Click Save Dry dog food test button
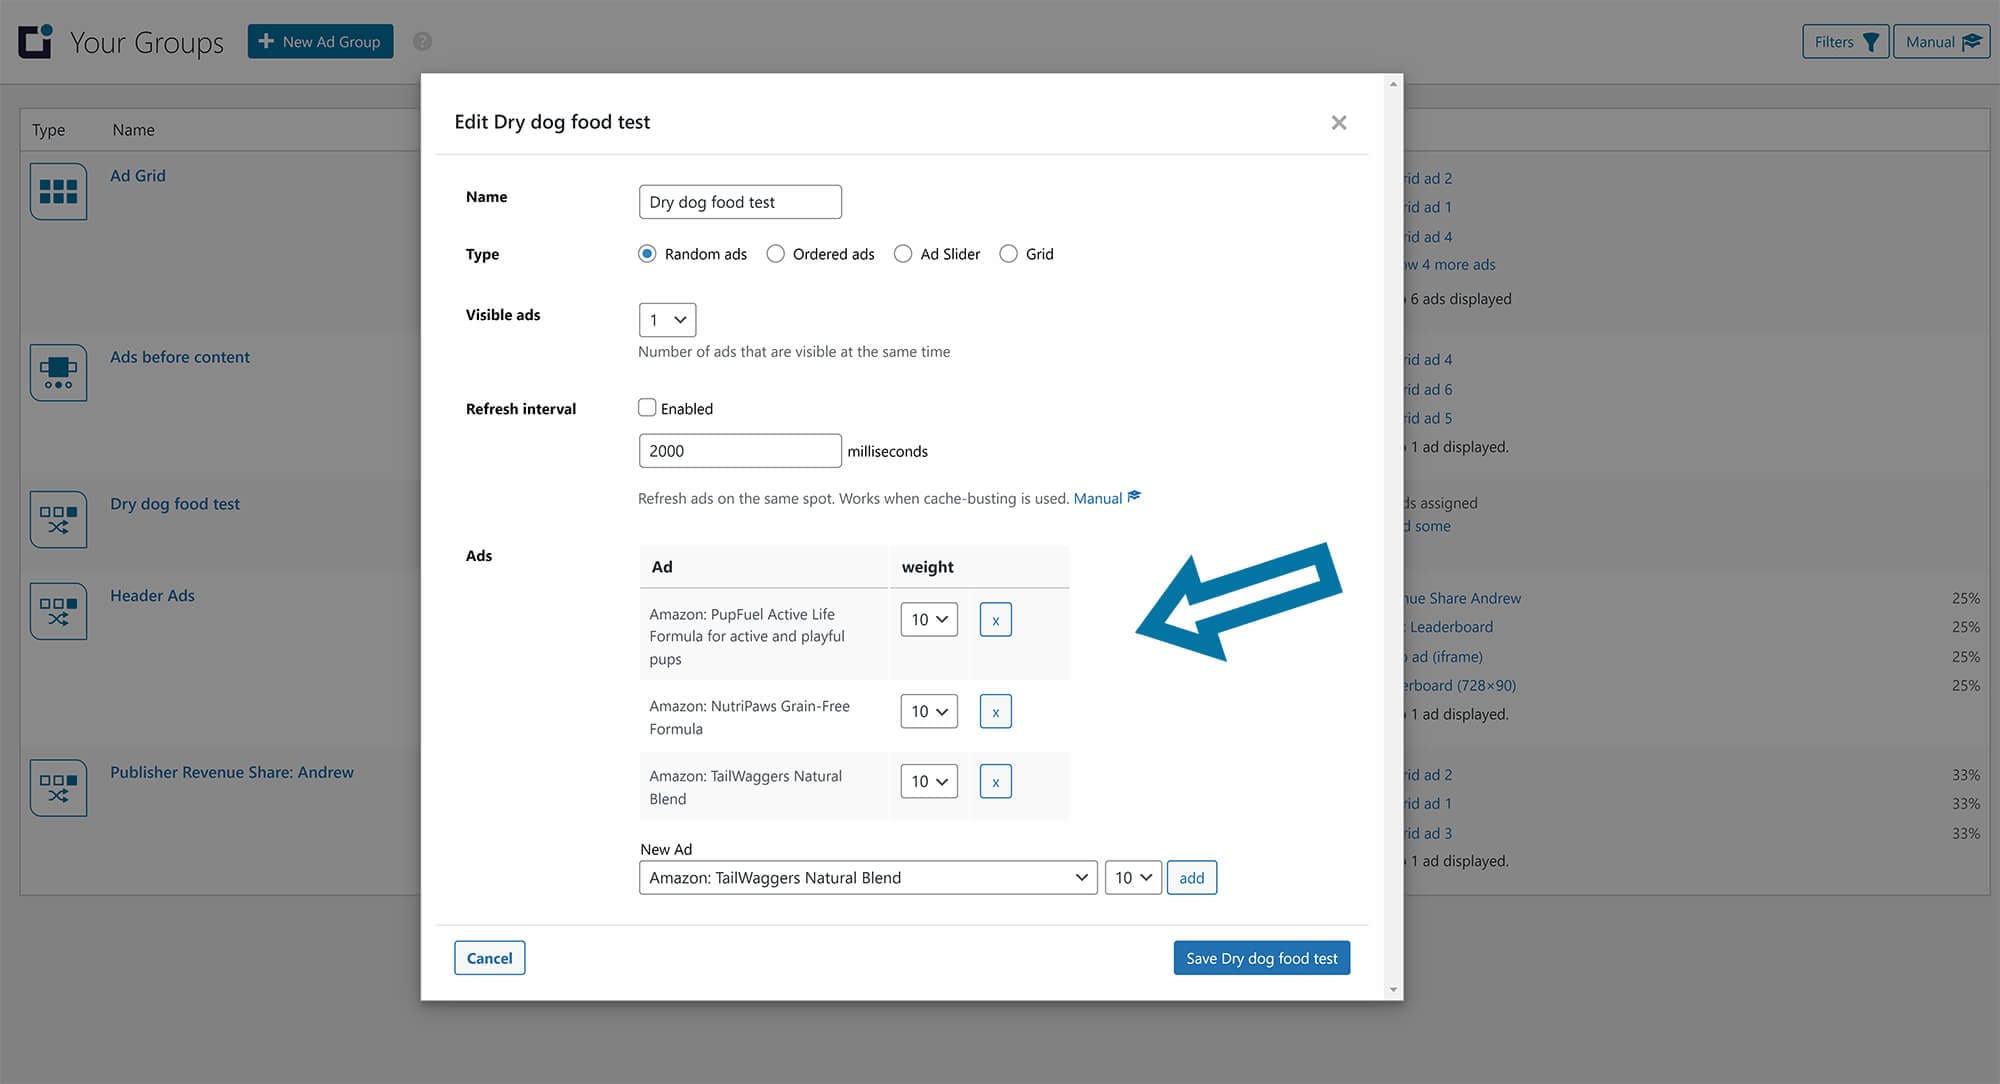 coord(1261,958)
